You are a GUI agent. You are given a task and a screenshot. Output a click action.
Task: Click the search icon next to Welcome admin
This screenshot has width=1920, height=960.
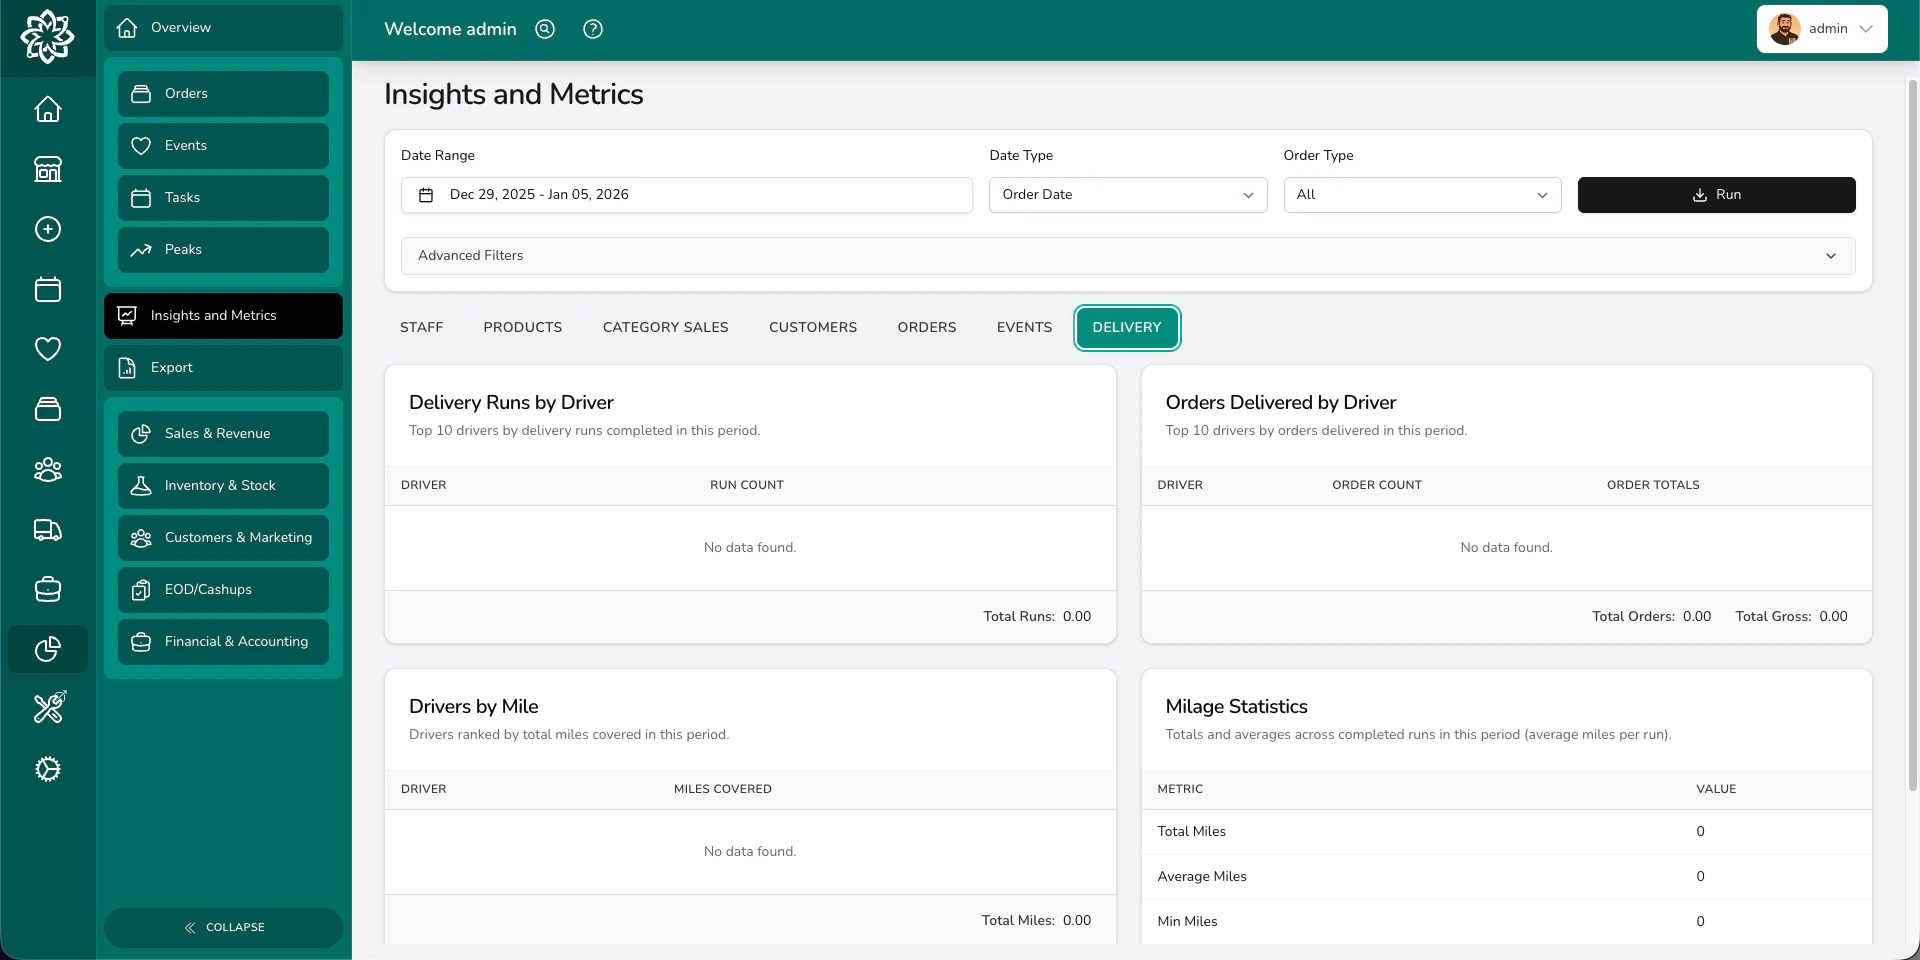[x=544, y=29]
